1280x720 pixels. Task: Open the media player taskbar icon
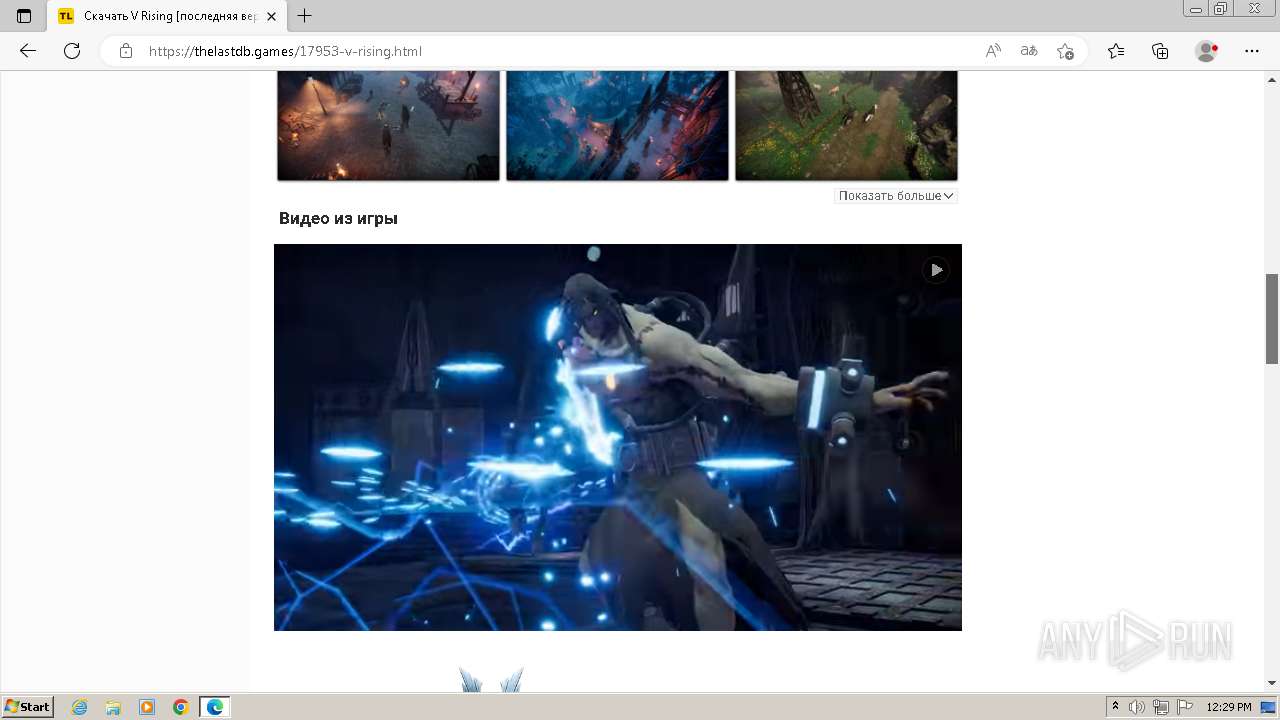tap(147, 707)
